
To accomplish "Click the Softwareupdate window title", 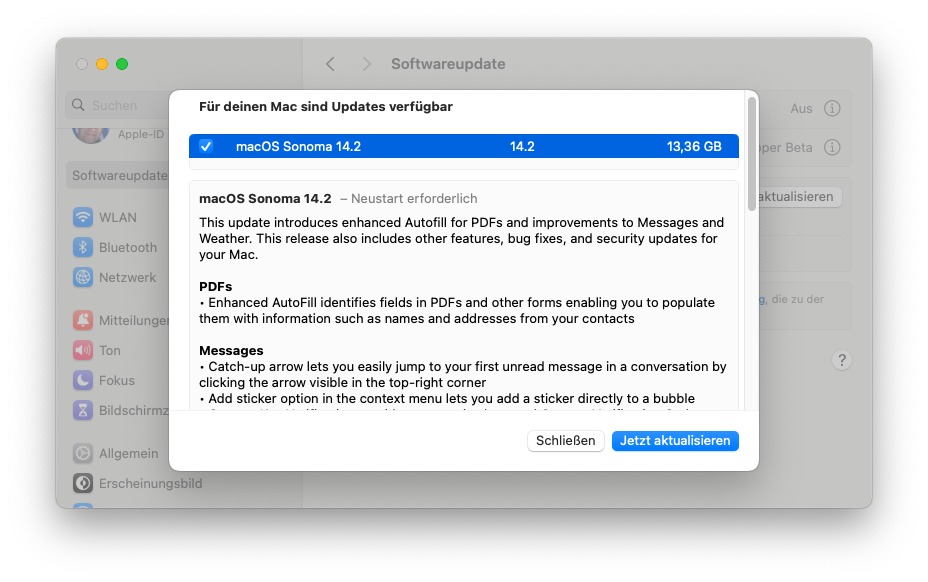I will [448, 64].
